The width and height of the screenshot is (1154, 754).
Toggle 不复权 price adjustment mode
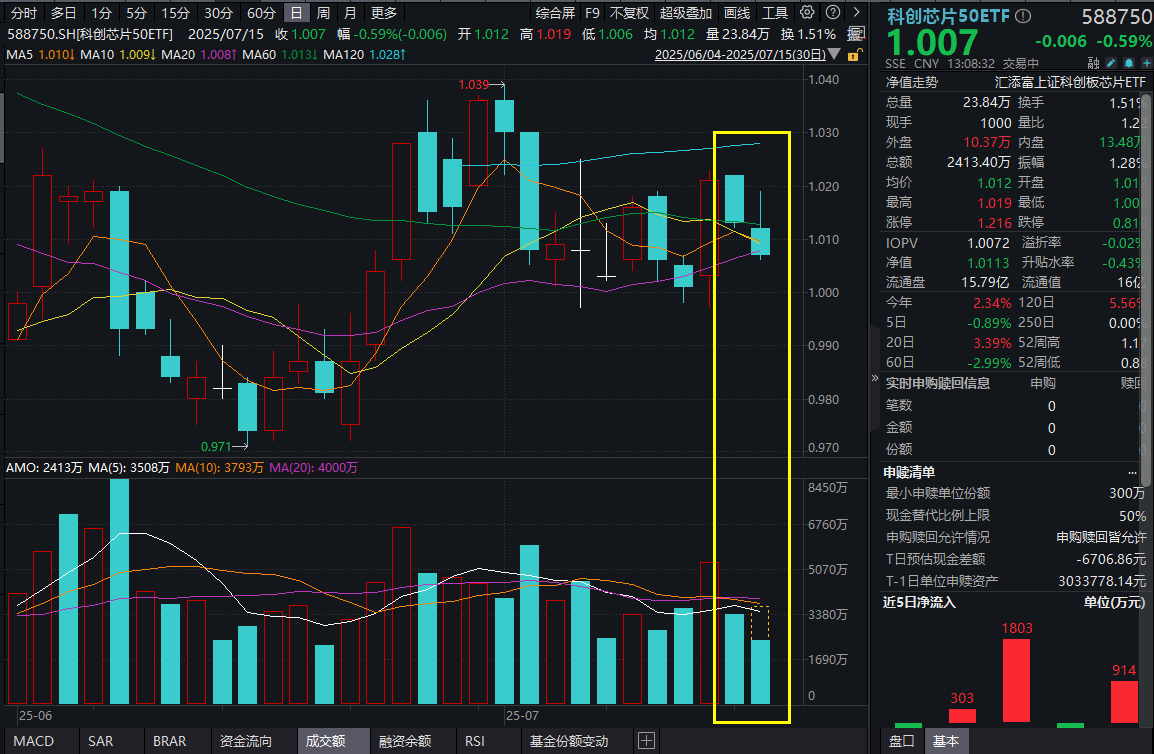[x=629, y=12]
